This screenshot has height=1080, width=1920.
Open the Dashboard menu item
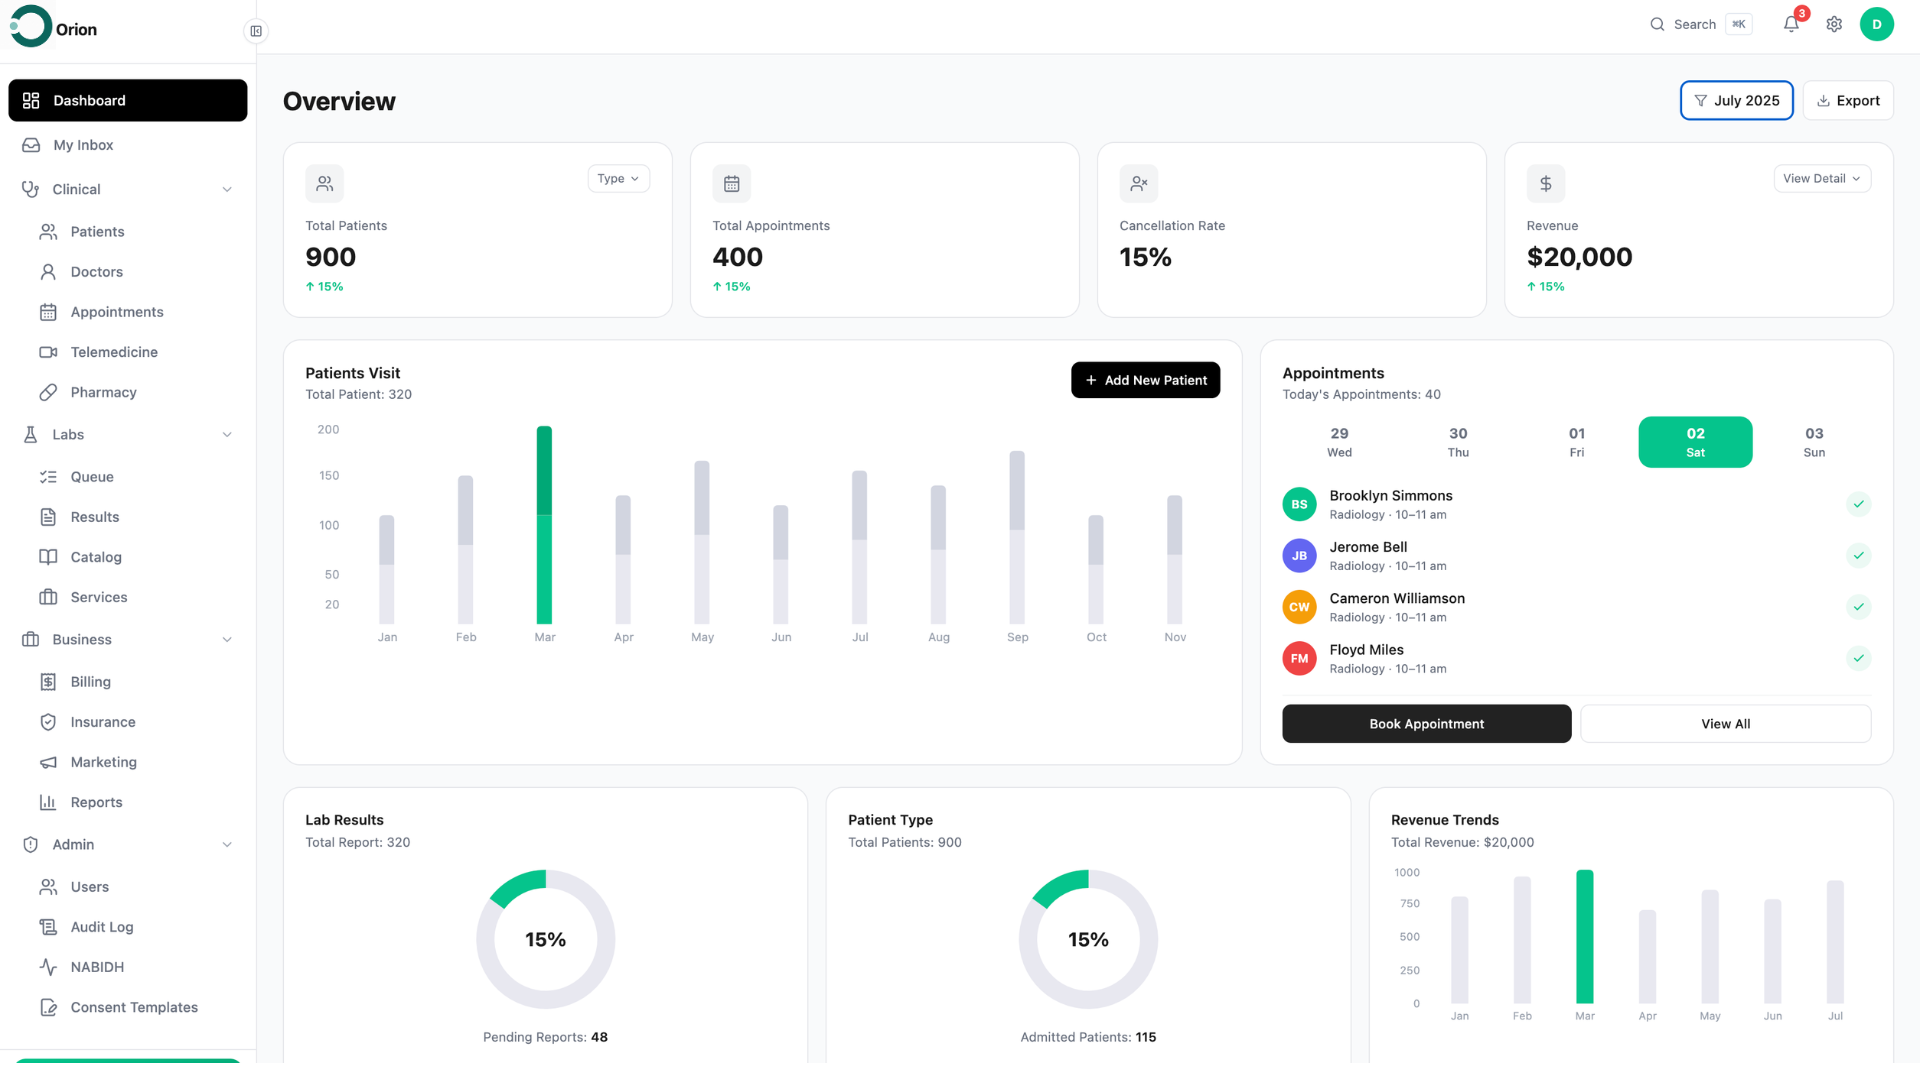click(x=128, y=101)
